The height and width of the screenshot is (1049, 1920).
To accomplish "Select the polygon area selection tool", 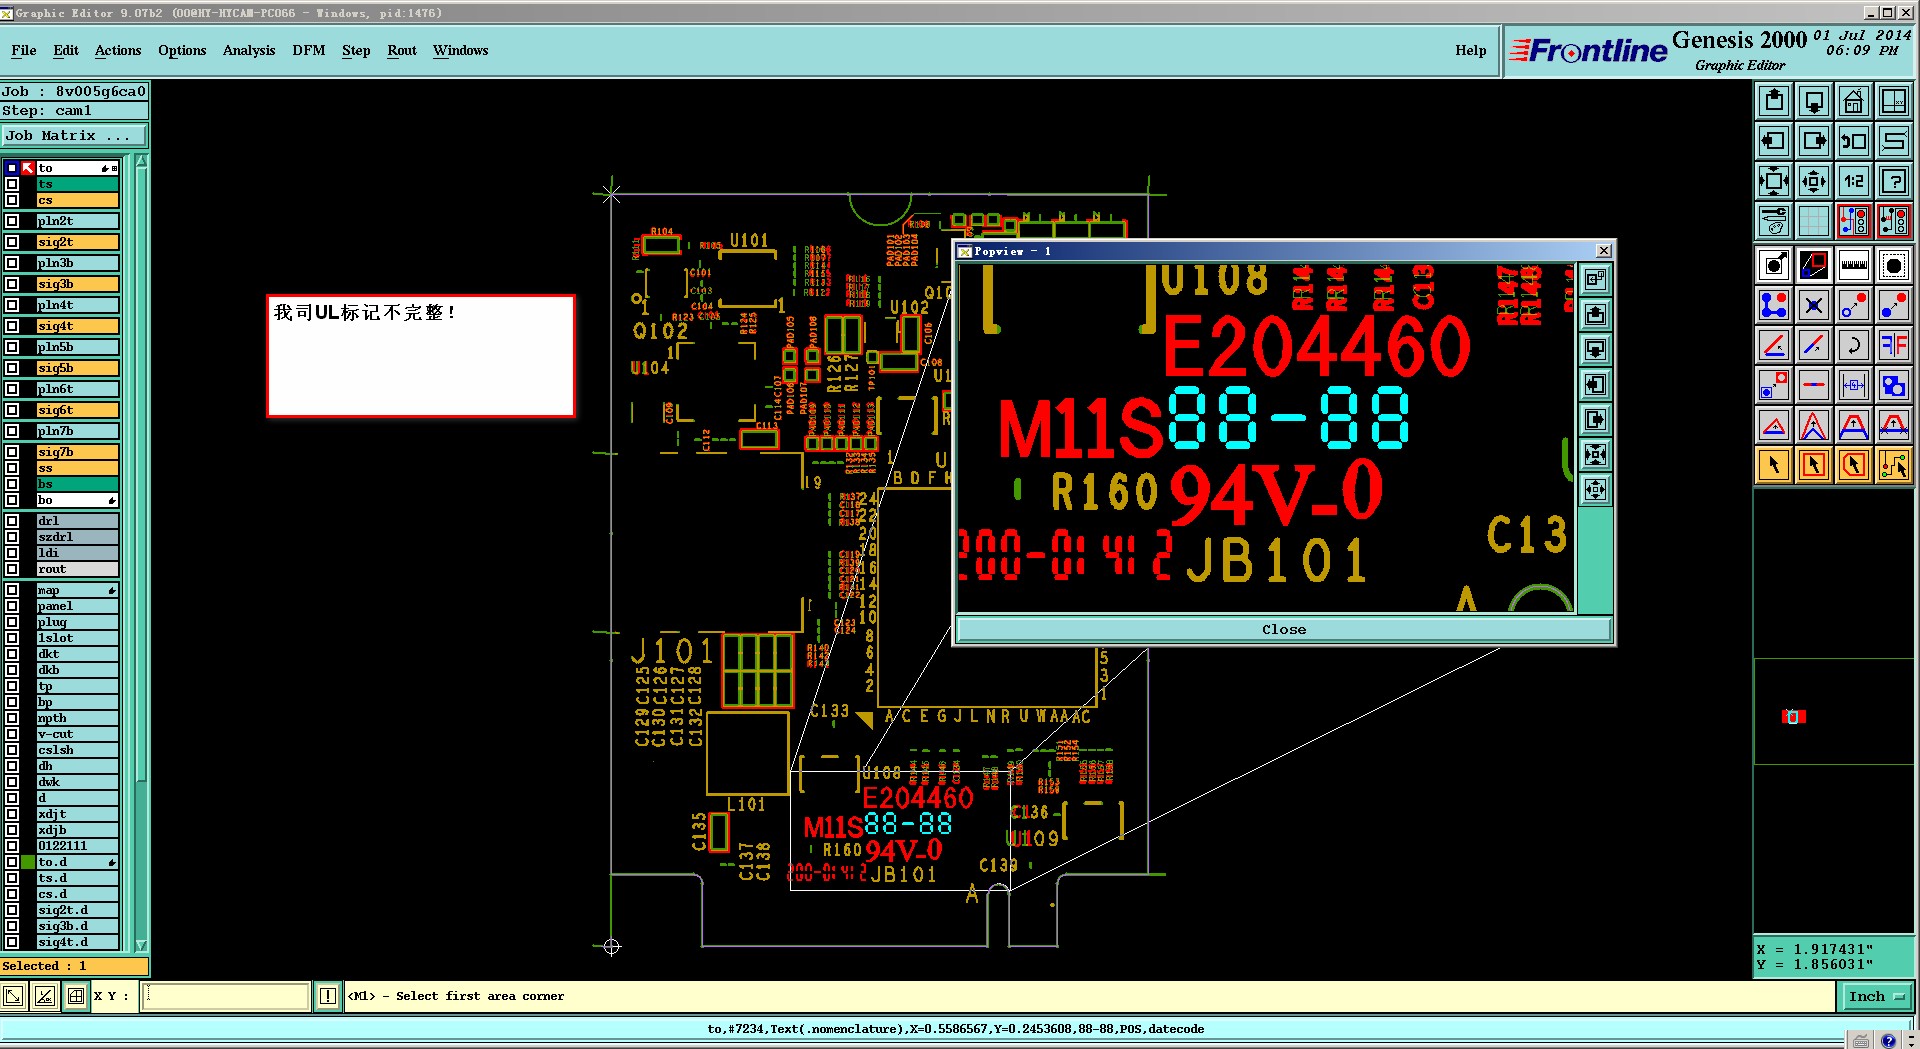I will pos(1854,465).
